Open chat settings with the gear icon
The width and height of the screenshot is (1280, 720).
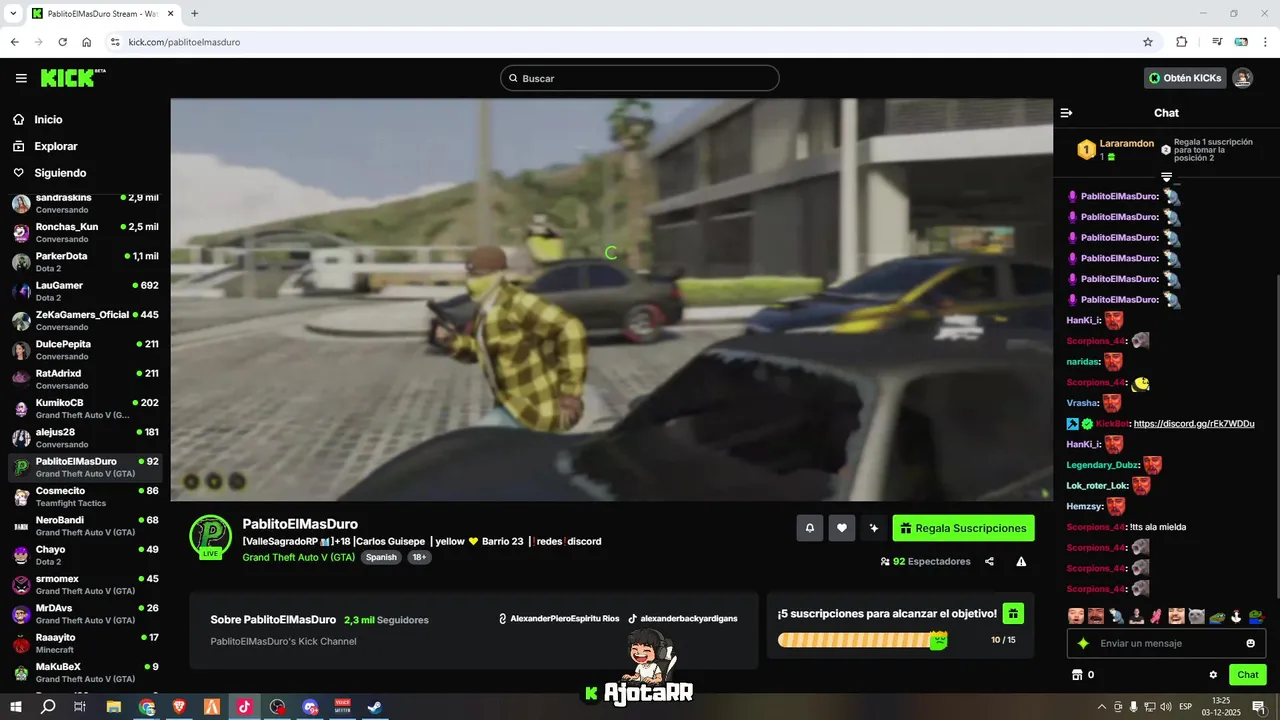click(1213, 675)
